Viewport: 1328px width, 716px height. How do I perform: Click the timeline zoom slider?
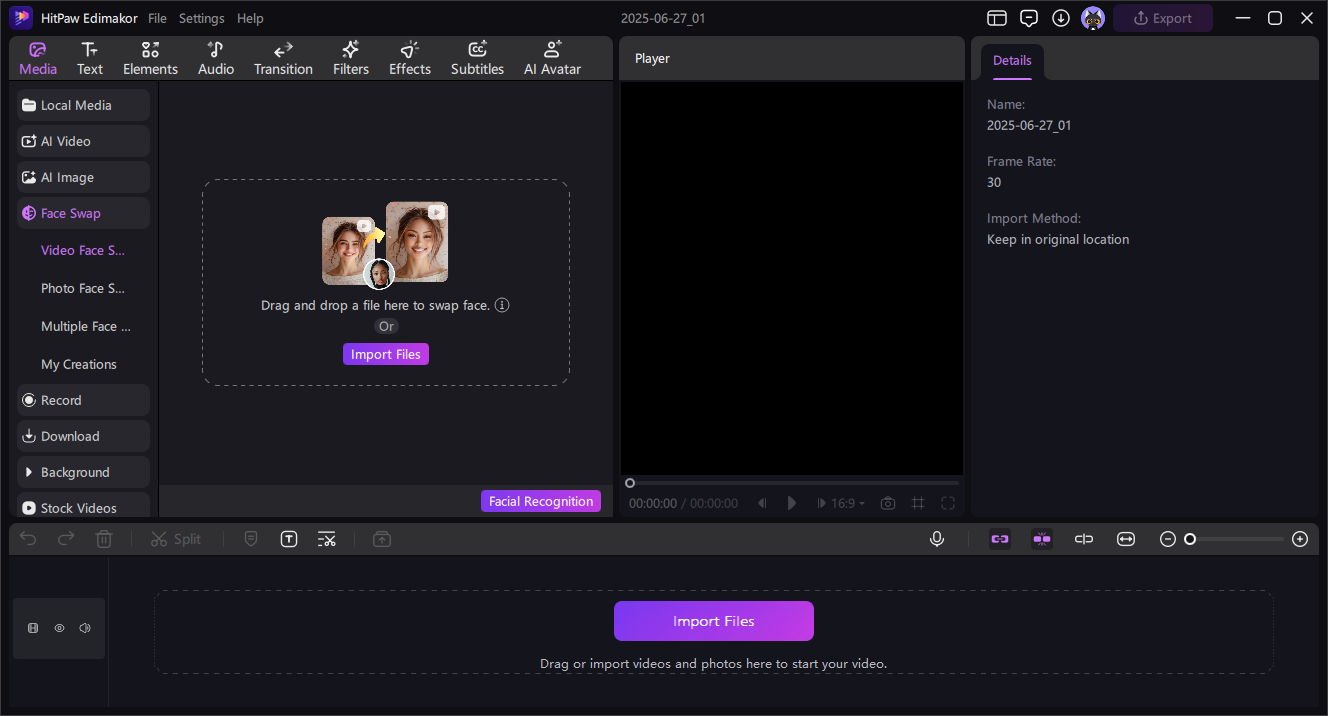1236,539
